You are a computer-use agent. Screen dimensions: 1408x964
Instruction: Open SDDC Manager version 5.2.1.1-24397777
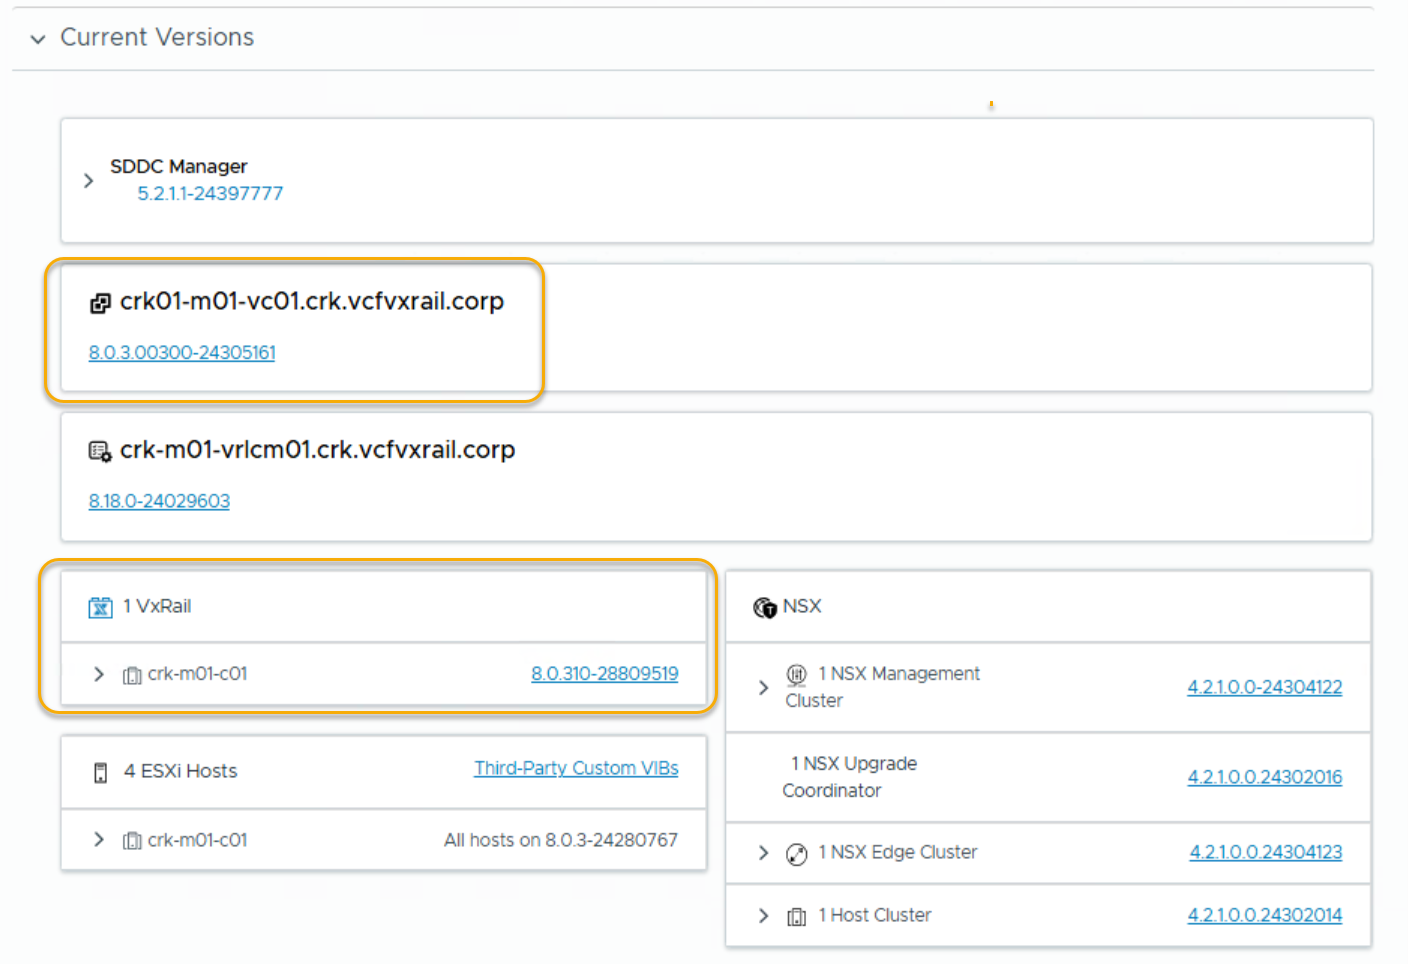coord(210,193)
